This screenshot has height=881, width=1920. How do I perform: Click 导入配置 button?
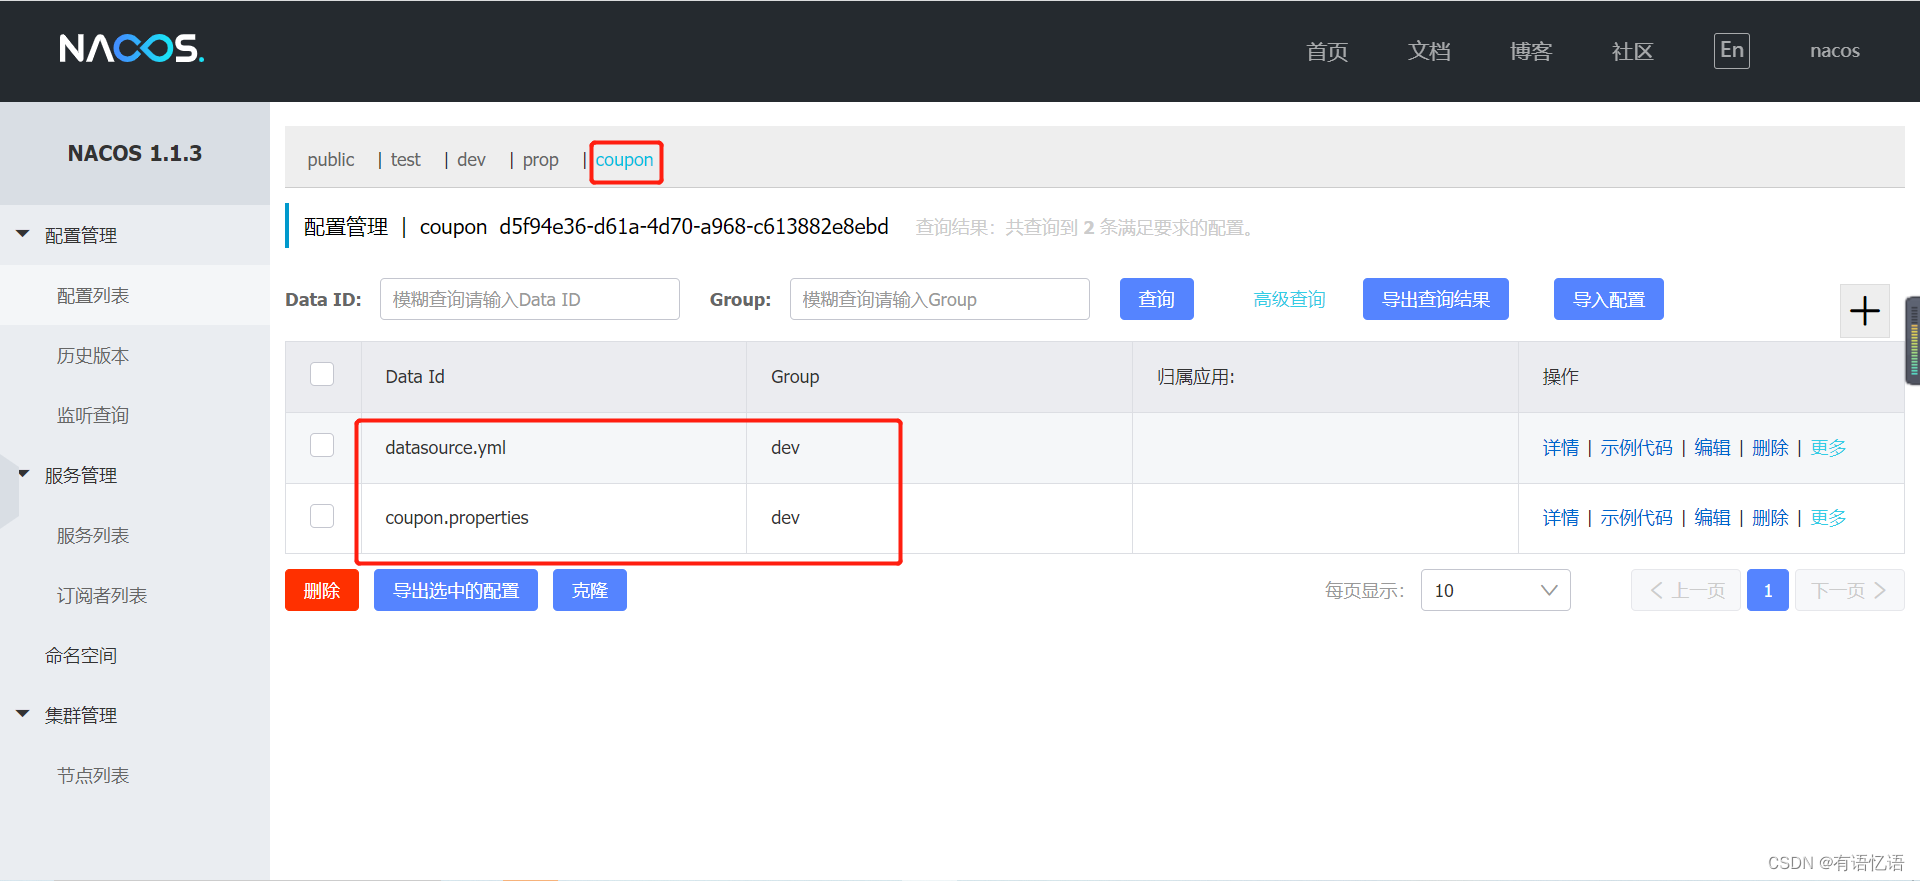(x=1609, y=299)
